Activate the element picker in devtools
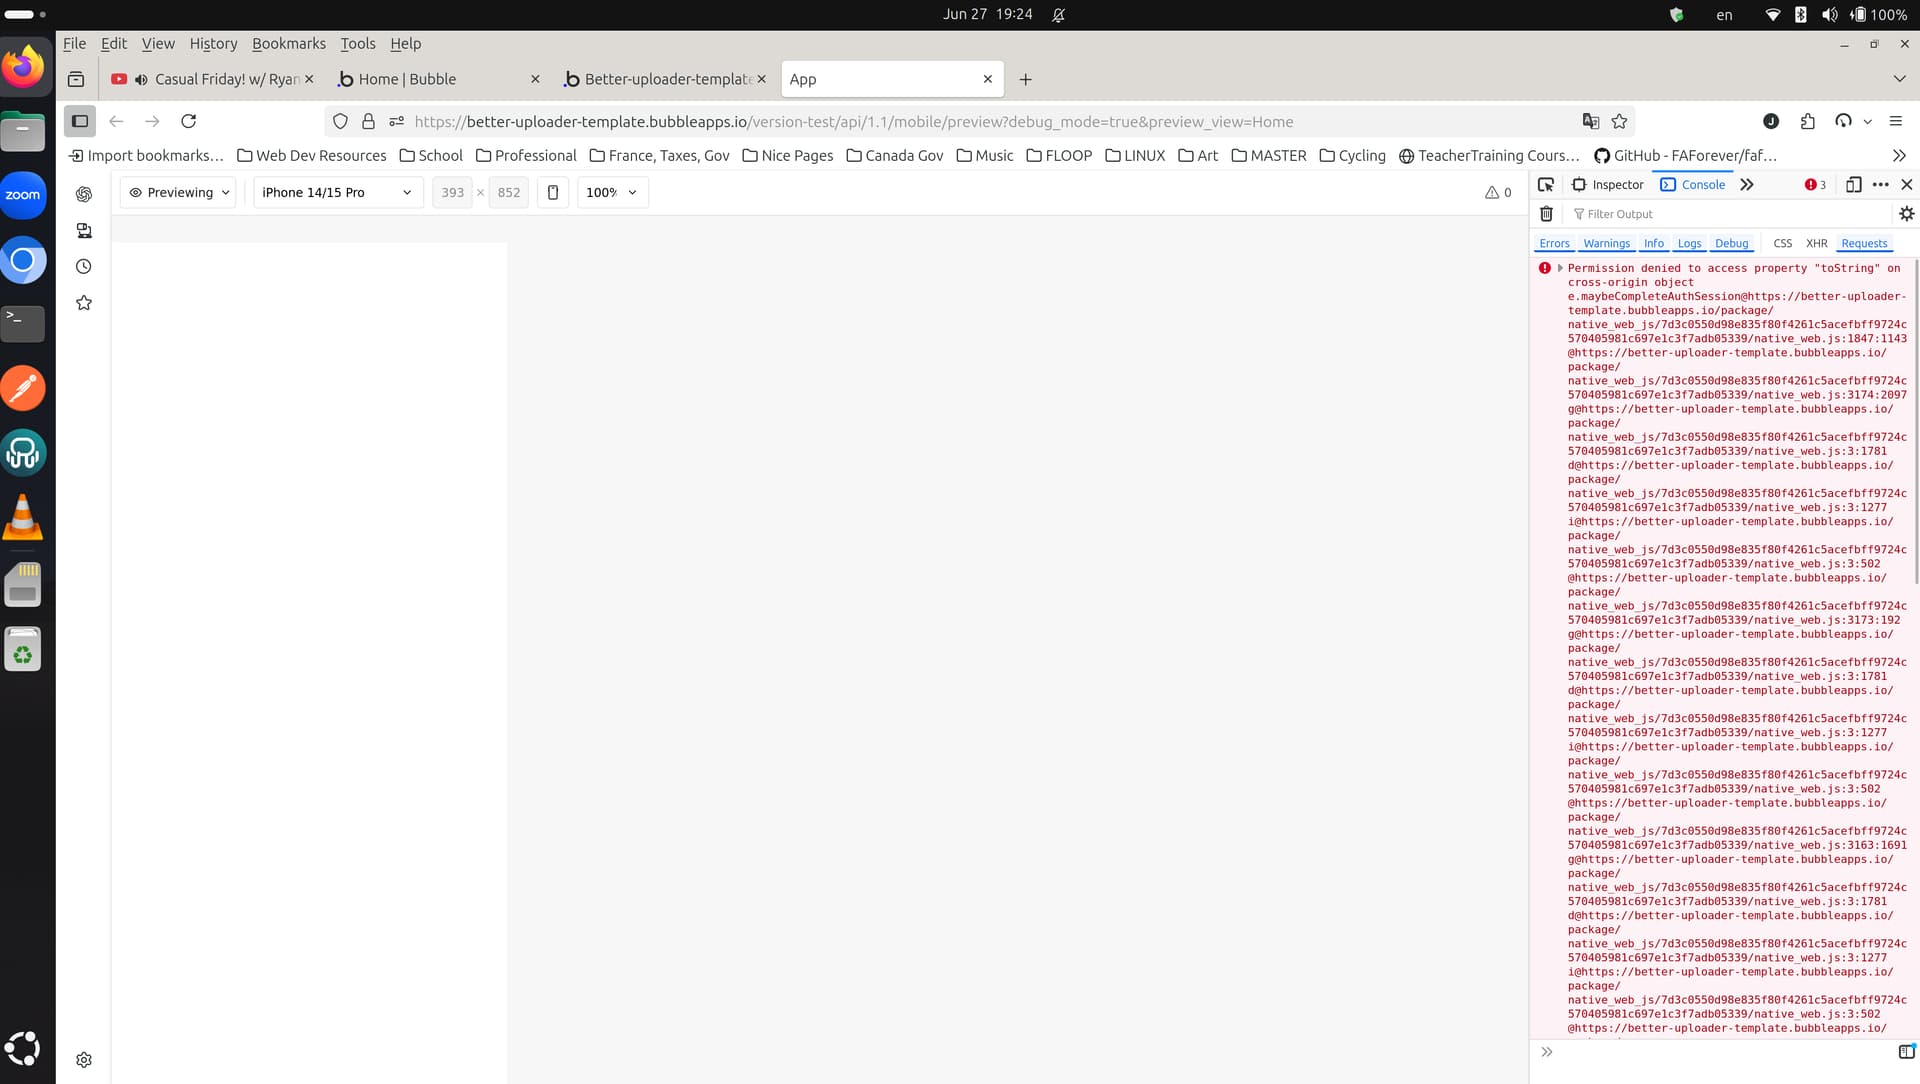This screenshot has width=1920, height=1084. point(1546,185)
